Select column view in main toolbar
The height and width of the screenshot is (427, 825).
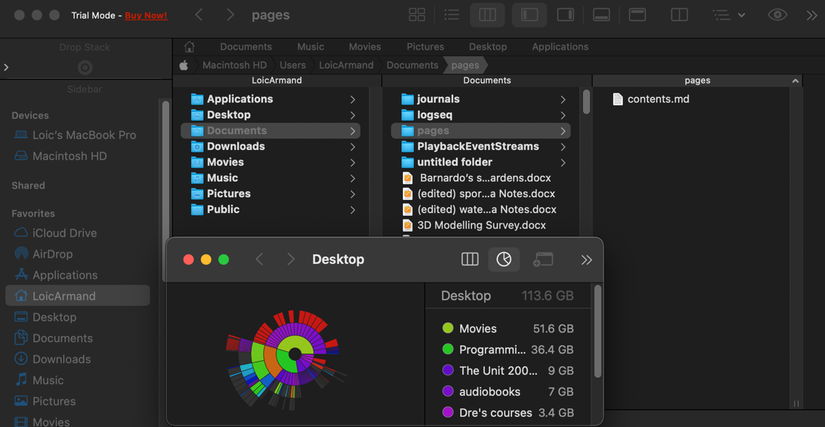pyautogui.click(x=487, y=15)
